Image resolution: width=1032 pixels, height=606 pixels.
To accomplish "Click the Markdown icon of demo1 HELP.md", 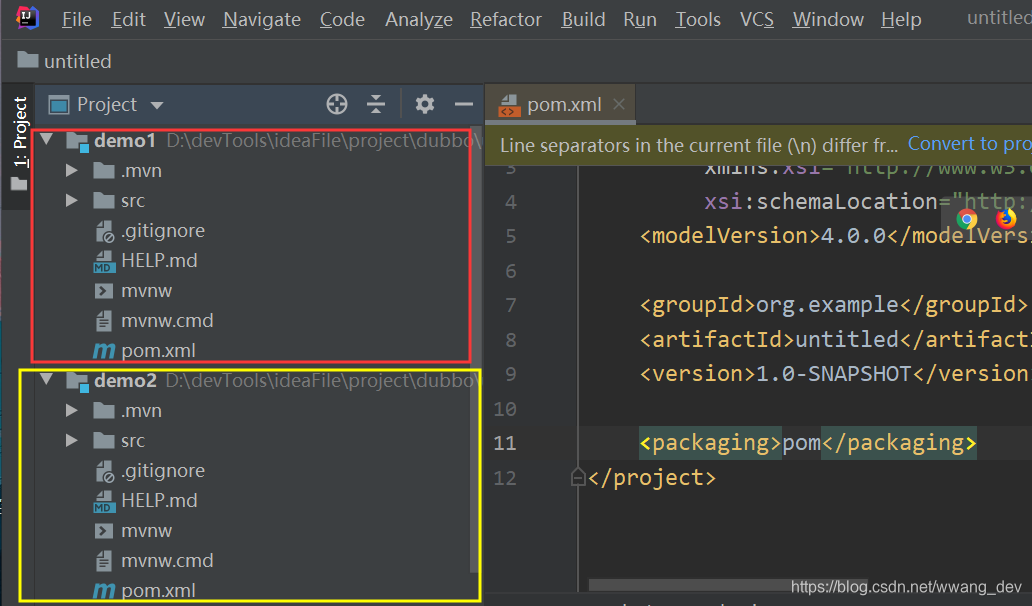I will 103,261.
